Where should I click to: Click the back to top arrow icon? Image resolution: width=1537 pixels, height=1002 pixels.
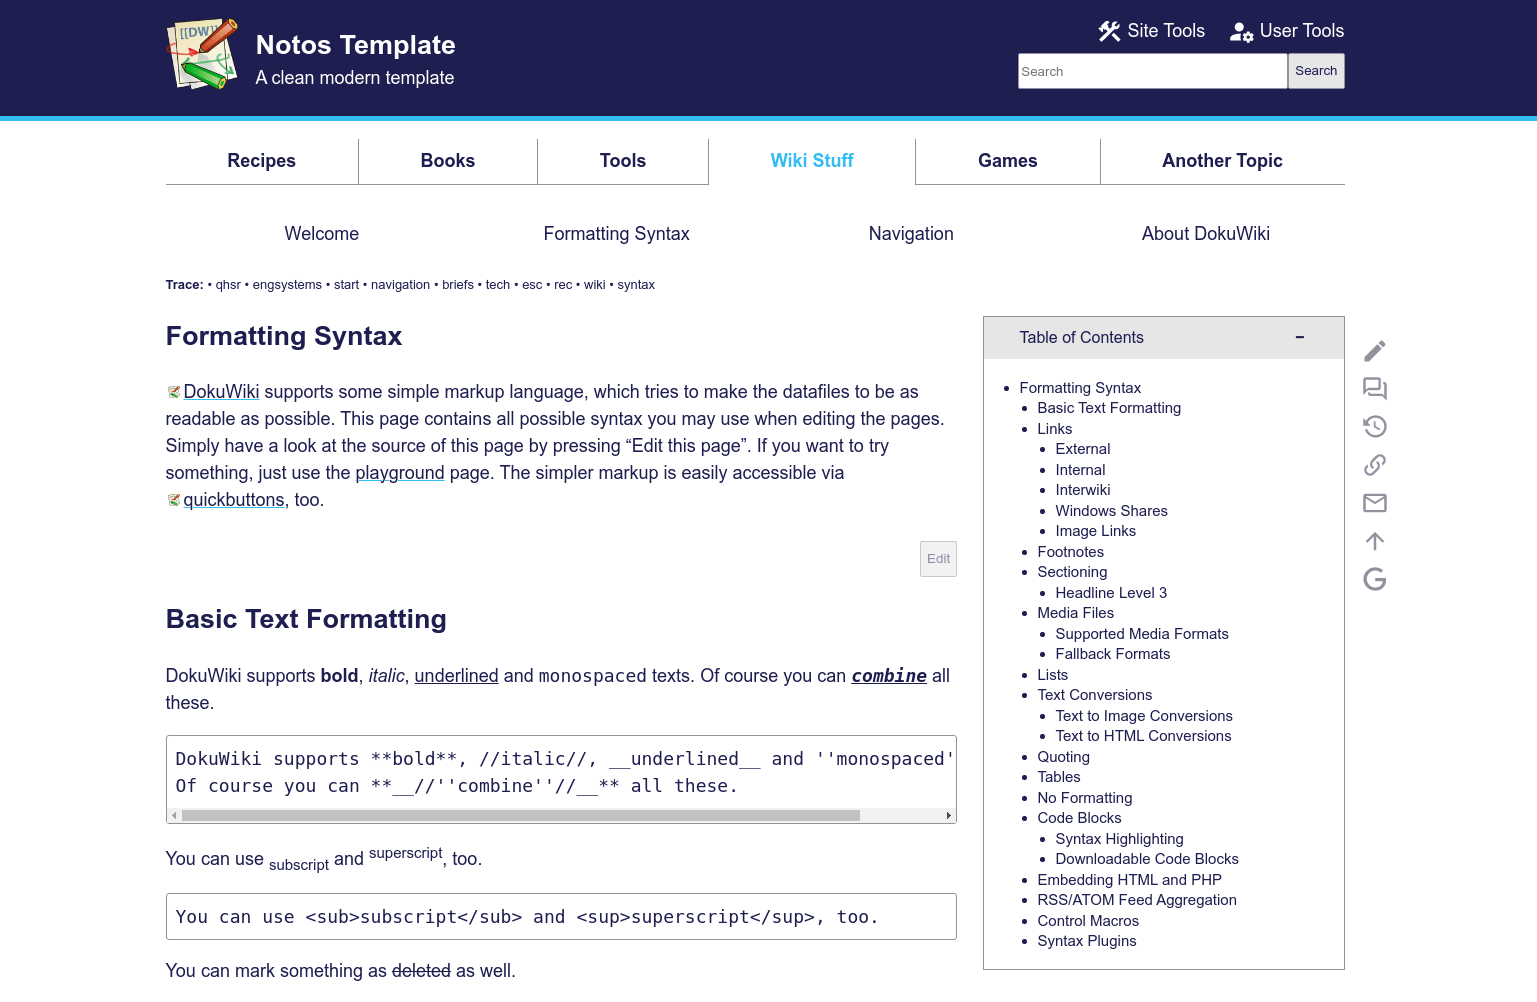(x=1375, y=541)
